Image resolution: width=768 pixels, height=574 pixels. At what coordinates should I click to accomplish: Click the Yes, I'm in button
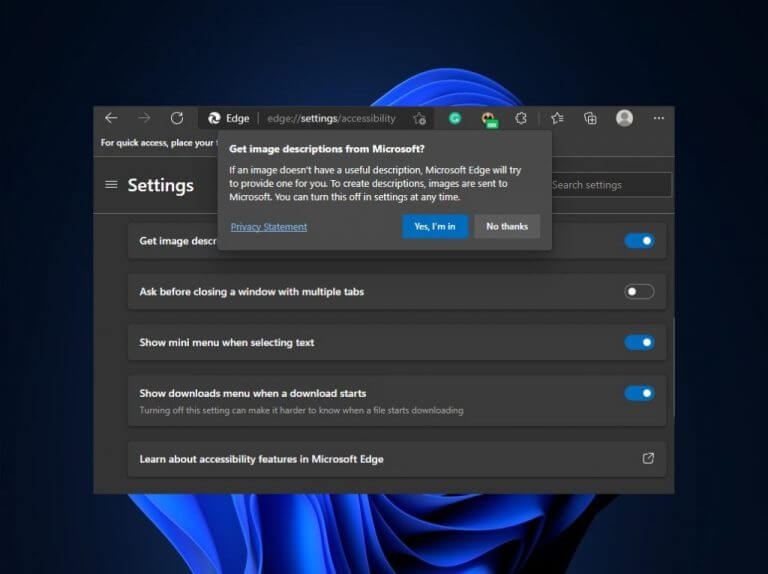435,226
